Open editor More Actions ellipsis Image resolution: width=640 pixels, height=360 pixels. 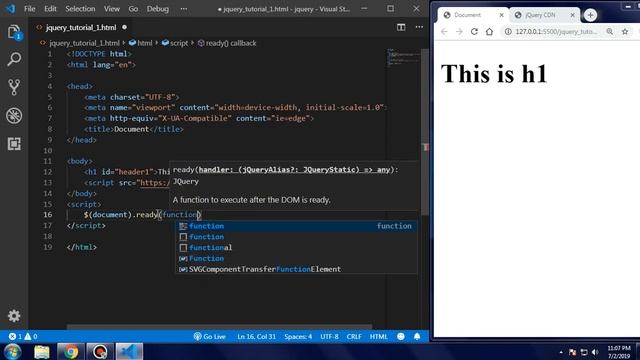(419, 27)
